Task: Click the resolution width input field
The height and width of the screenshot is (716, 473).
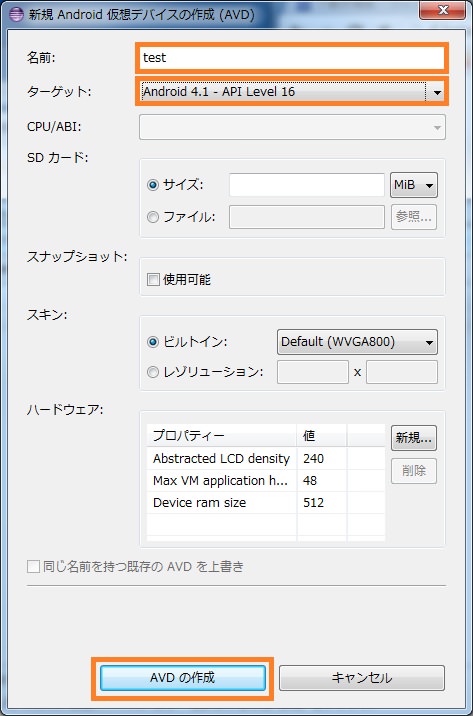Action: 313,372
